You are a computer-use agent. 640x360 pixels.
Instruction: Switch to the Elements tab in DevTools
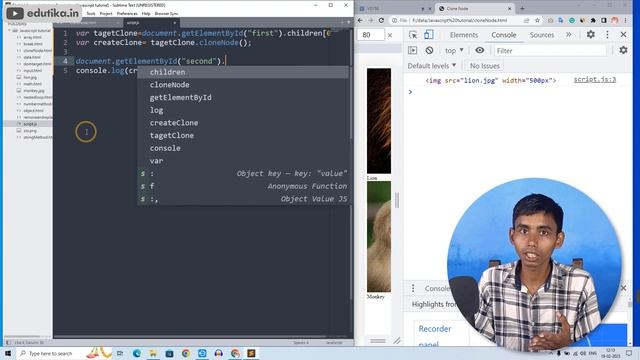tap(464, 35)
